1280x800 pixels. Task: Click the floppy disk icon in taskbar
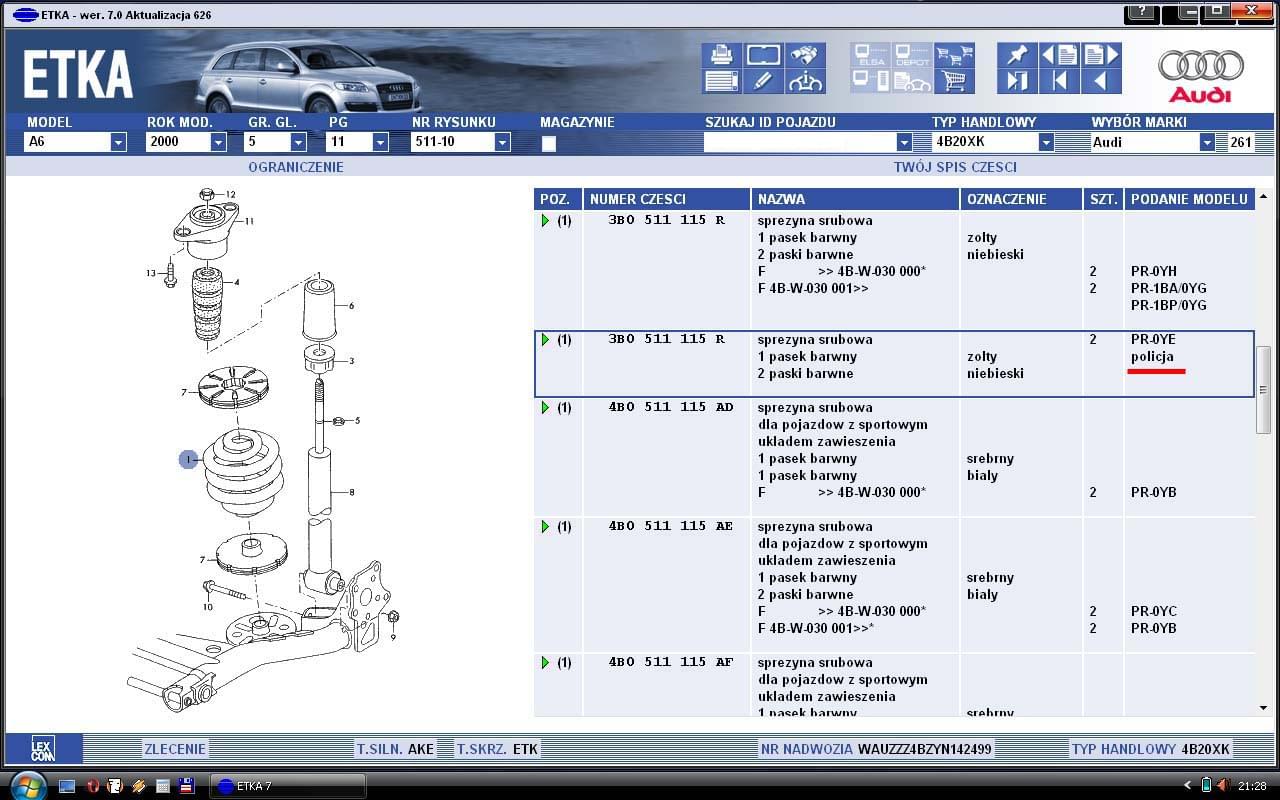click(x=186, y=786)
